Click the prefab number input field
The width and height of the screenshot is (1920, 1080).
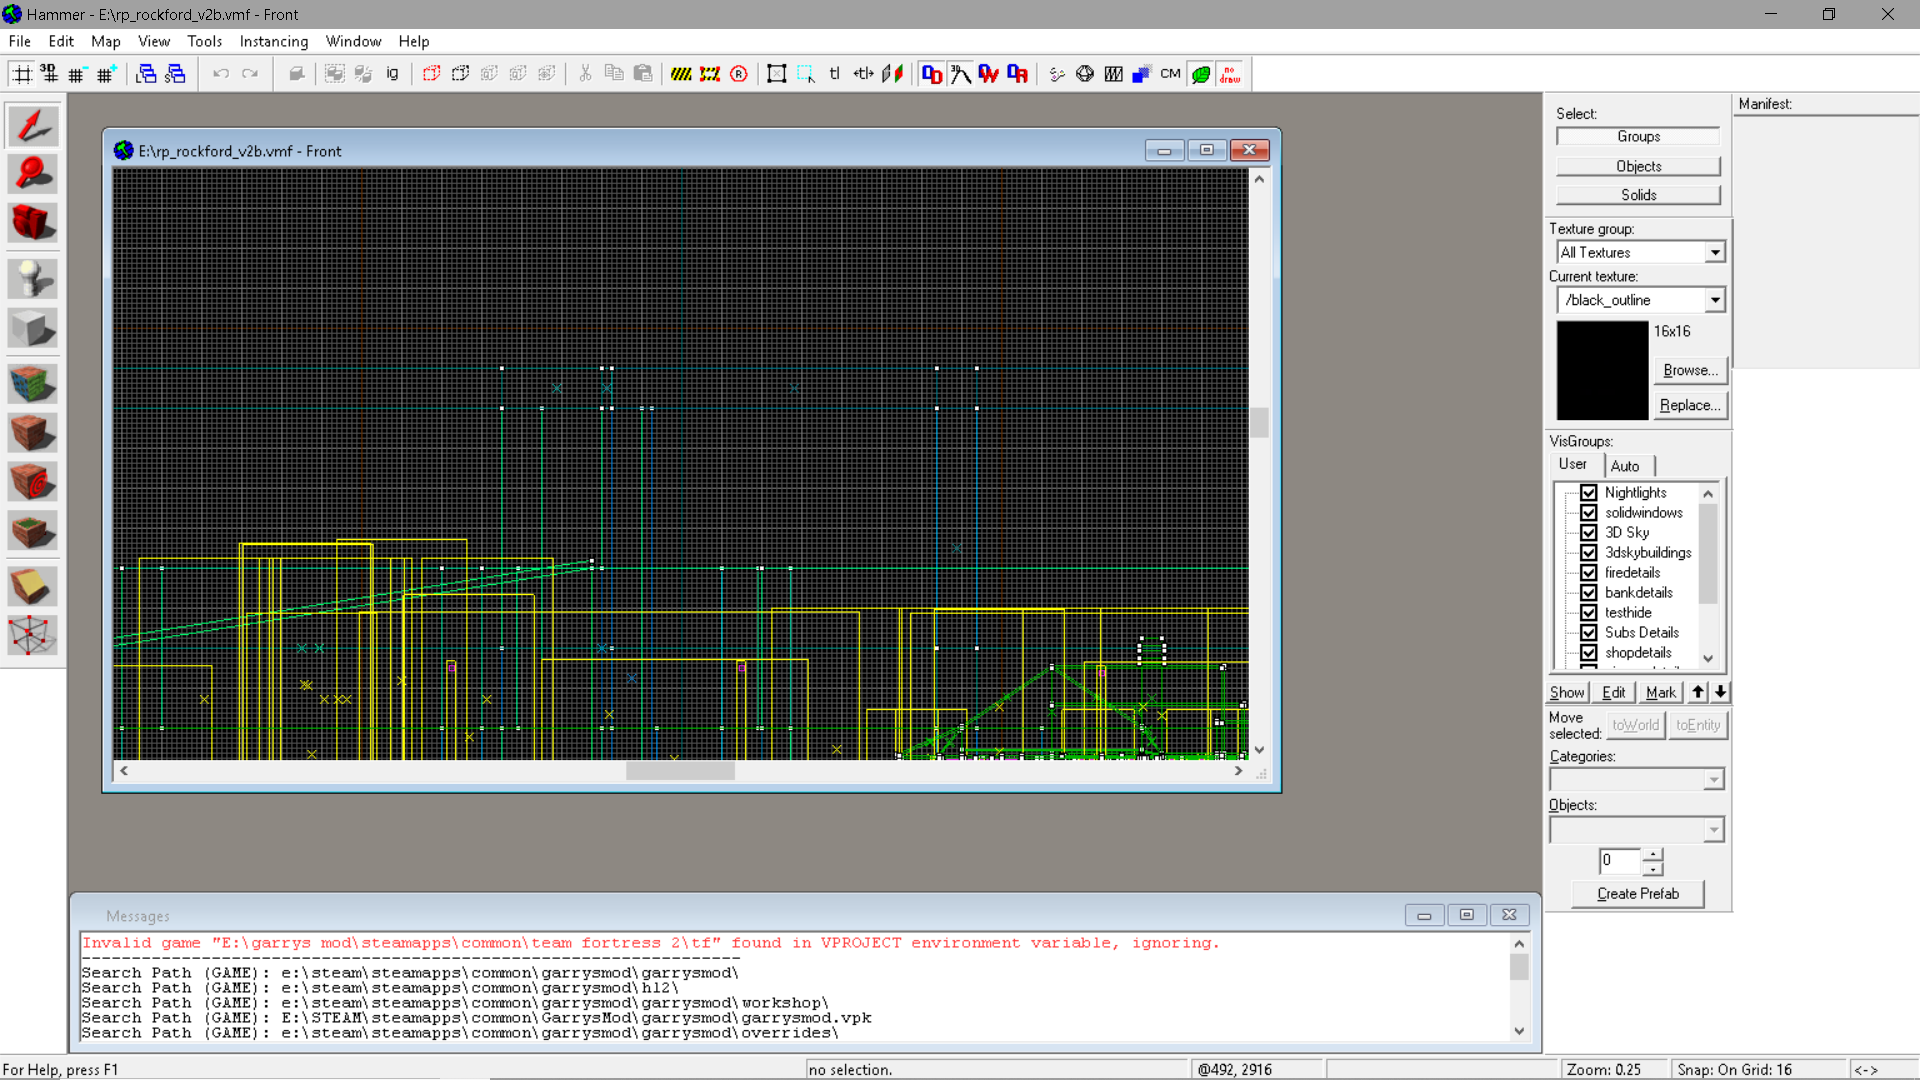point(1620,861)
